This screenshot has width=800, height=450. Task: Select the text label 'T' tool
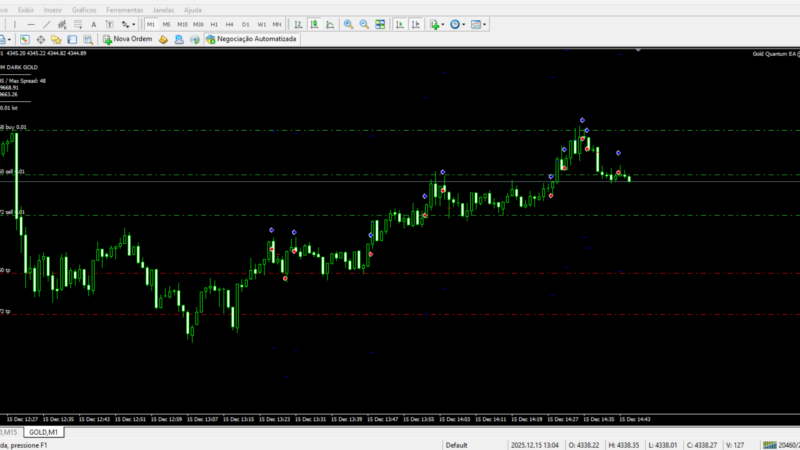(x=109, y=24)
